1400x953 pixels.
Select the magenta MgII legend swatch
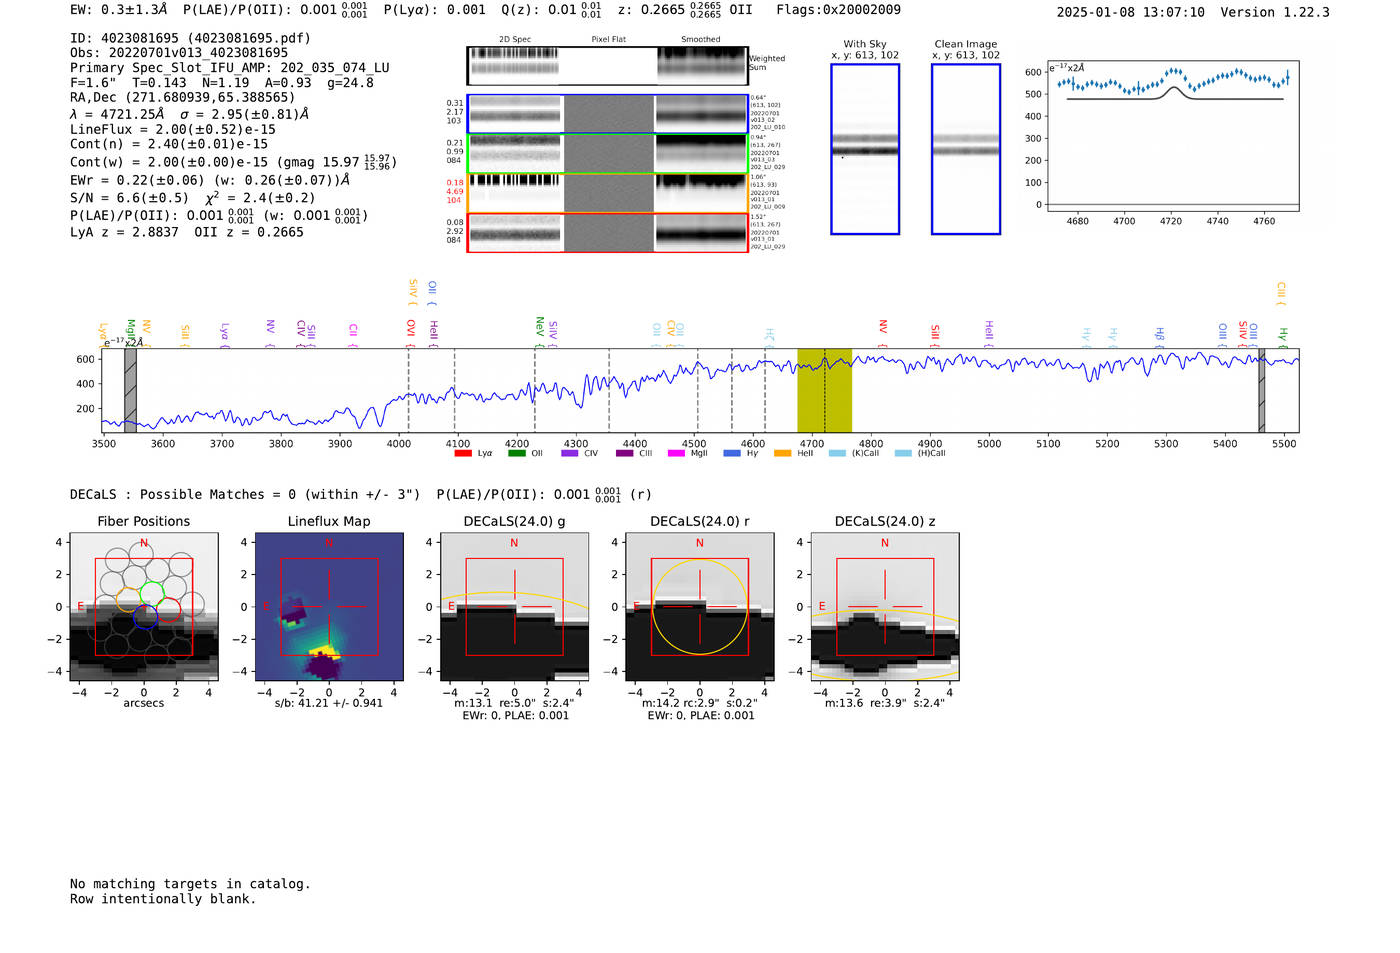(x=676, y=454)
